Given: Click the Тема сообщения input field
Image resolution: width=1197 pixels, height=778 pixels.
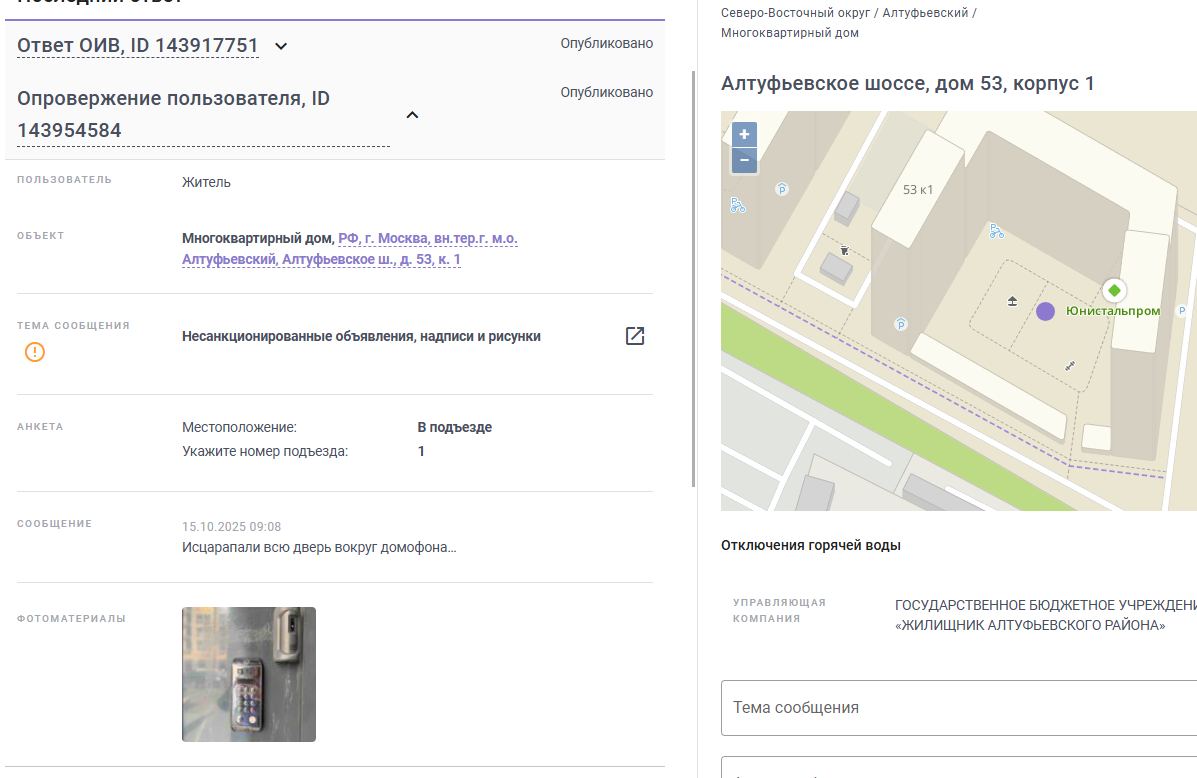Looking at the screenshot, I should tap(959, 708).
